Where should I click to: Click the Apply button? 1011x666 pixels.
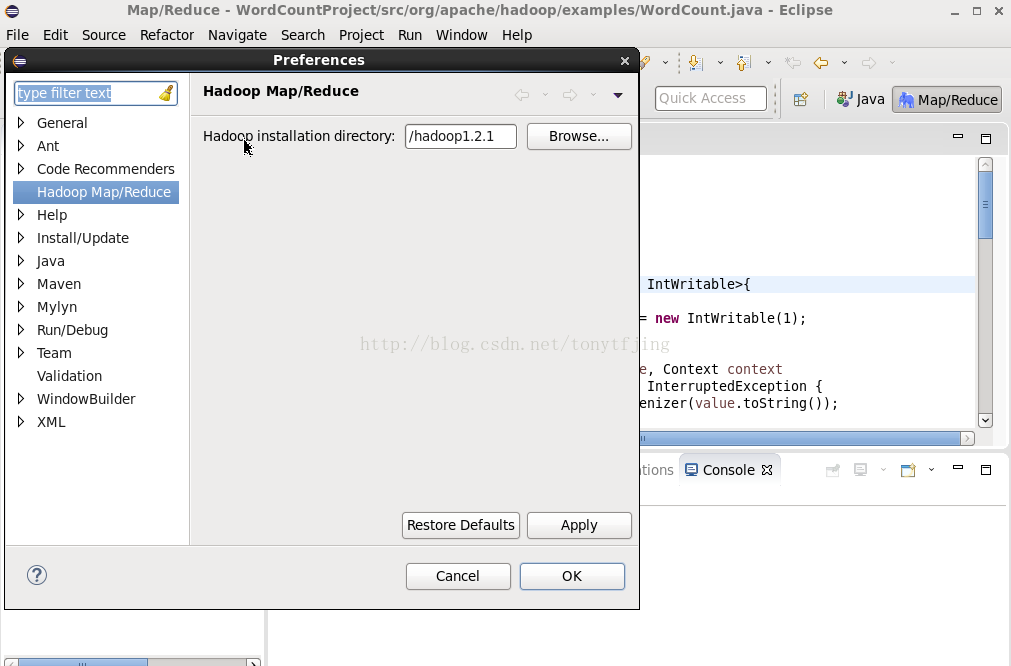pos(579,525)
